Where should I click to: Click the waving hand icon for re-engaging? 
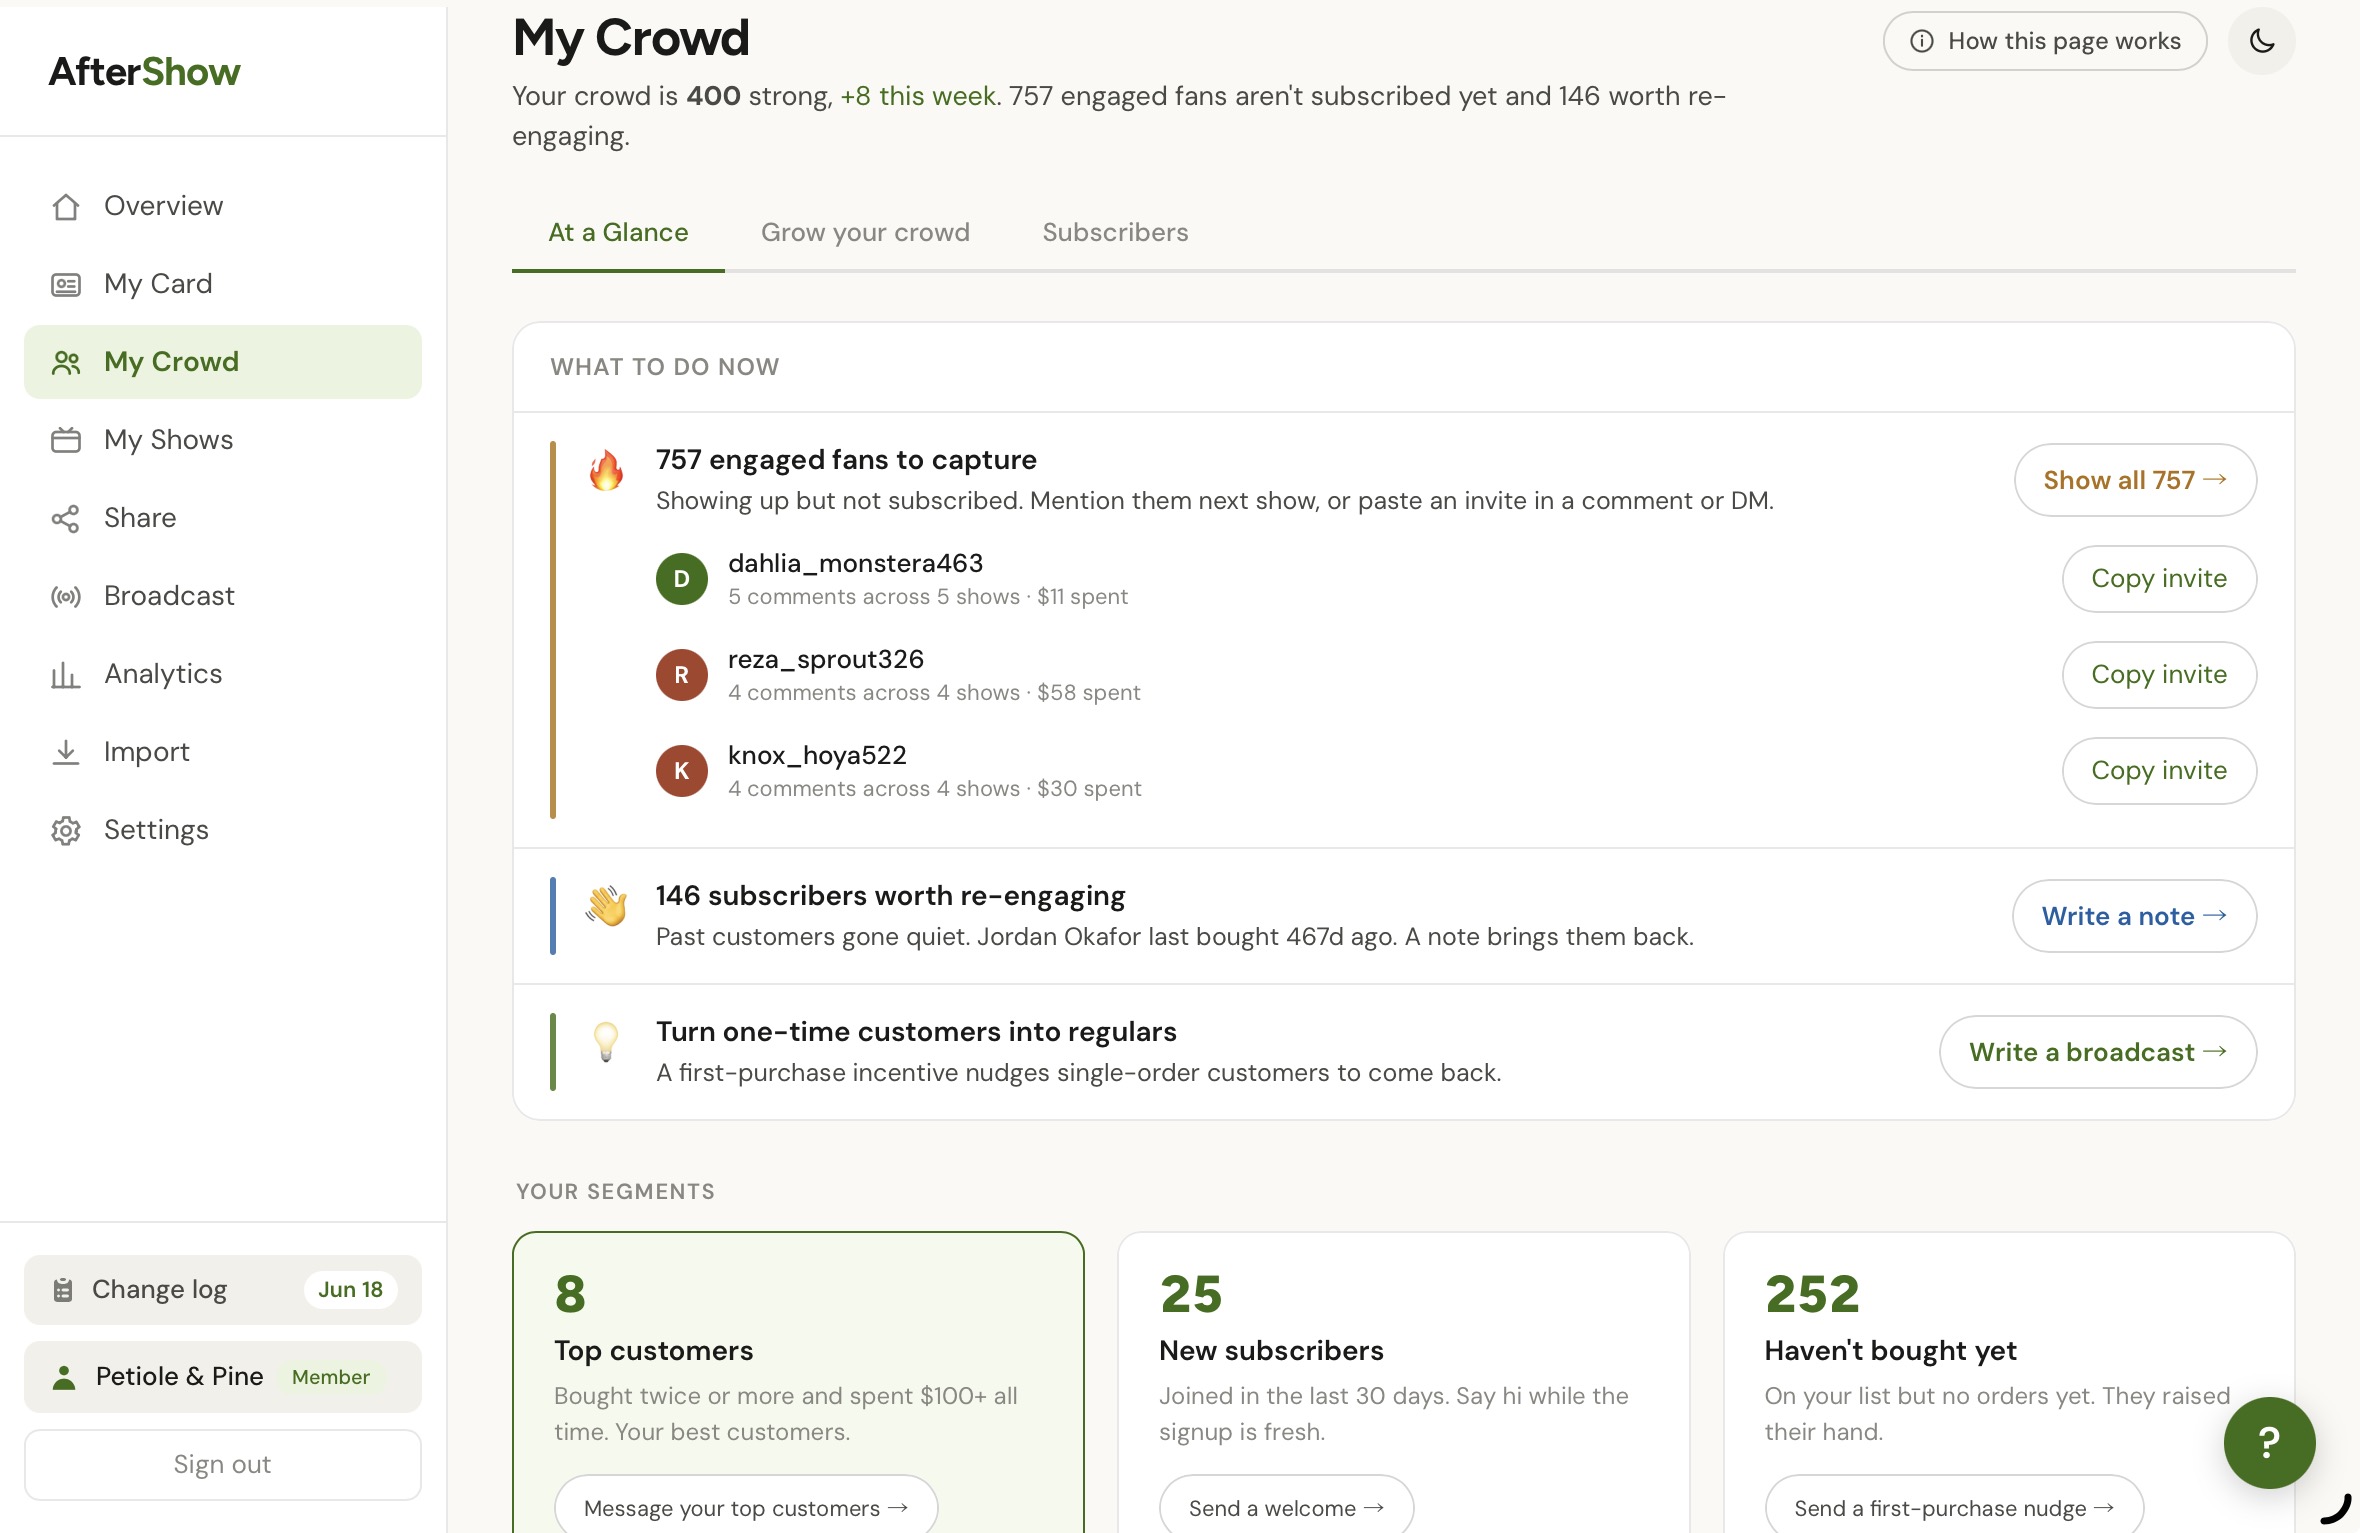pyautogui.click(x=606, y=906)
